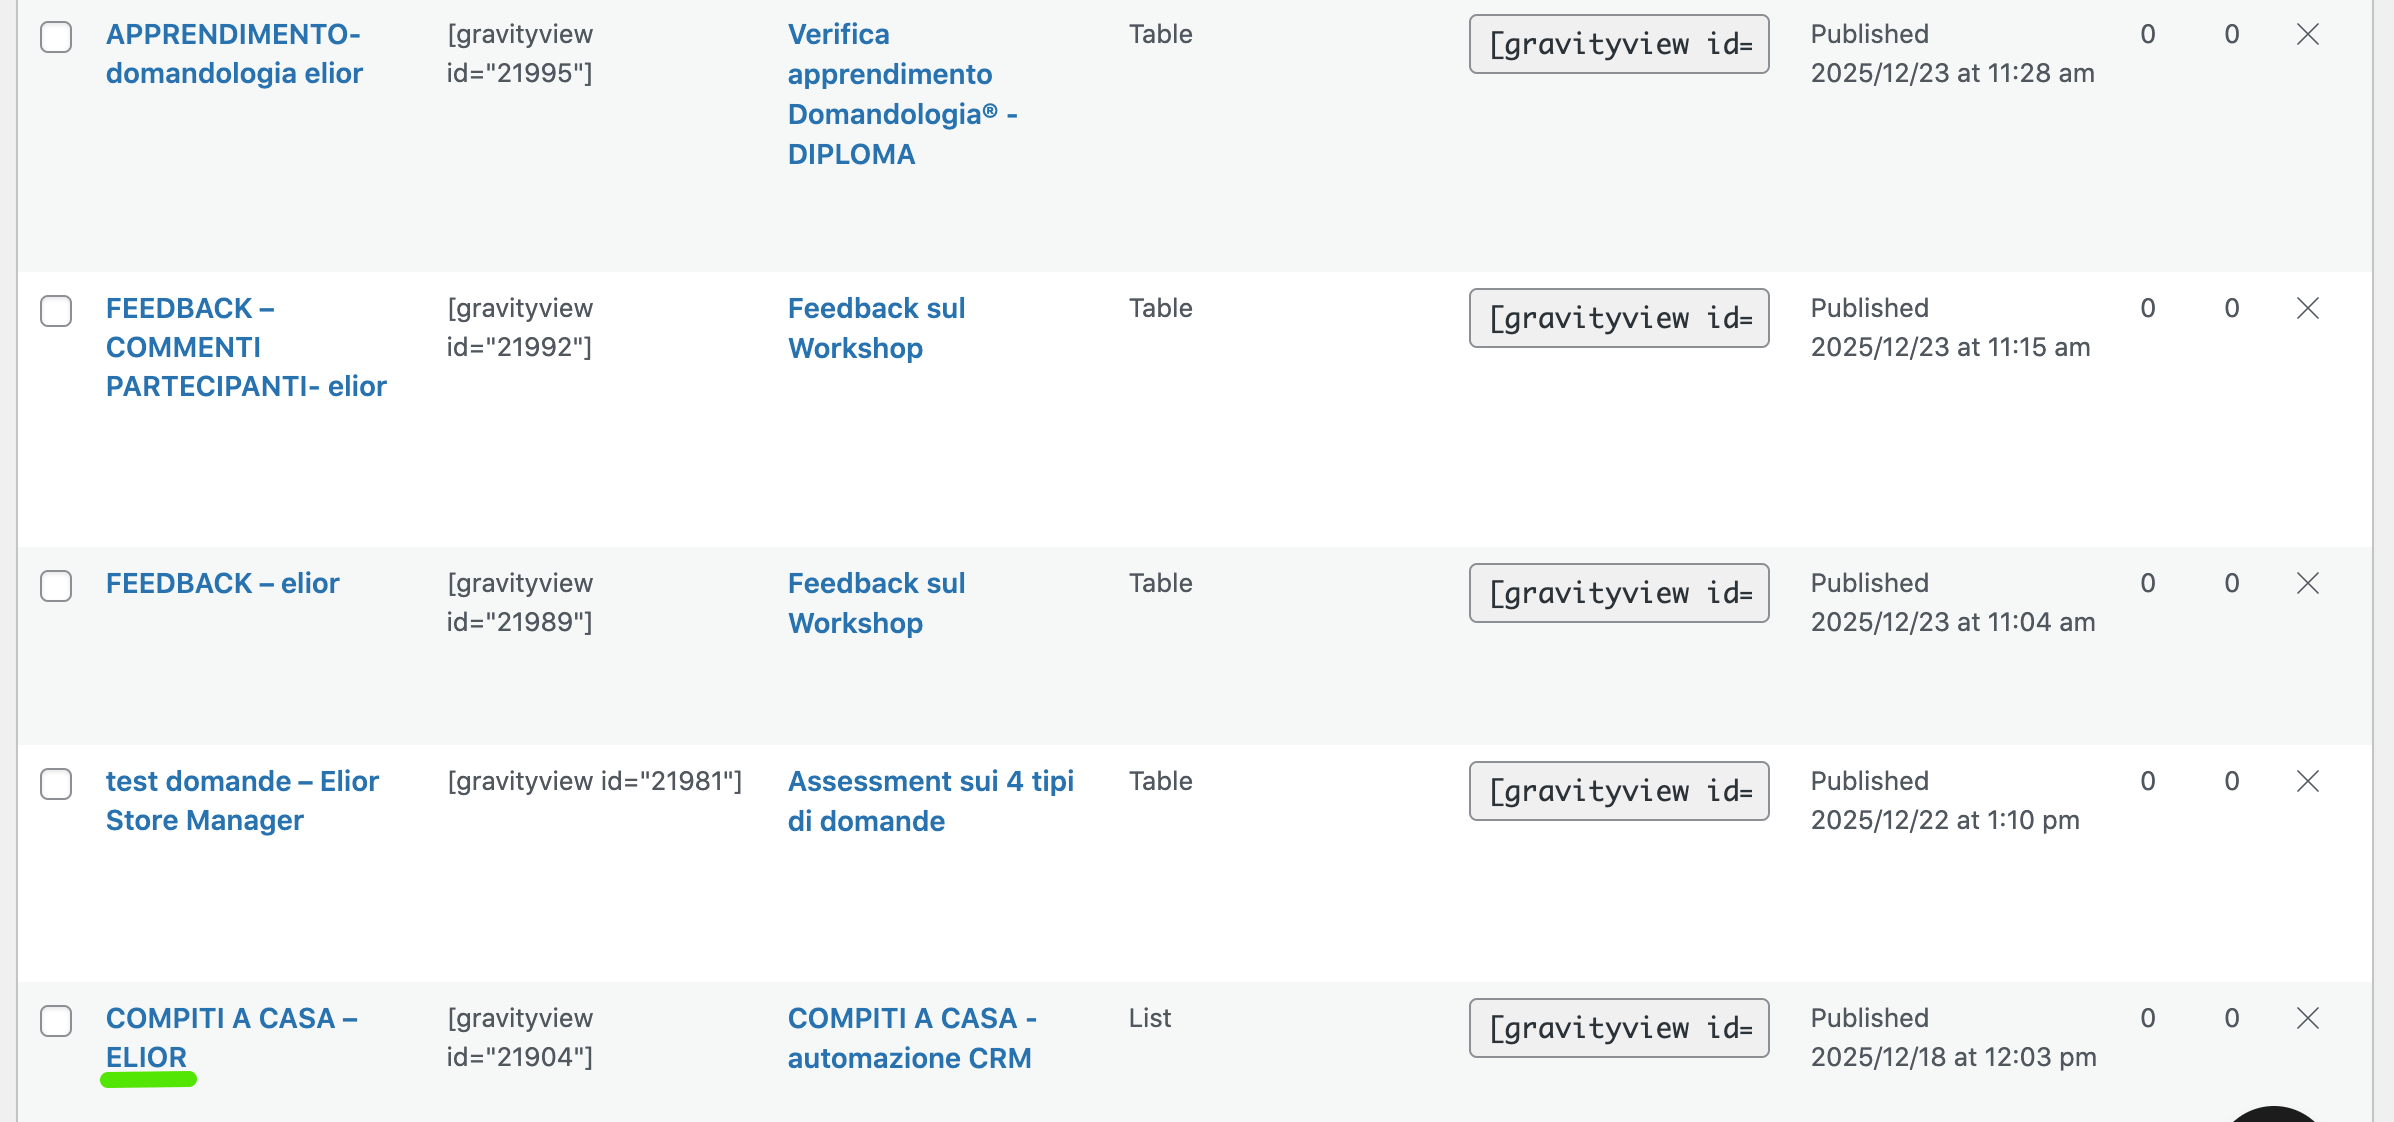Screen dimensions: 2394x1122
Task: Check the FEEDBACK – elior row checkbox
Action: [56, 586]
